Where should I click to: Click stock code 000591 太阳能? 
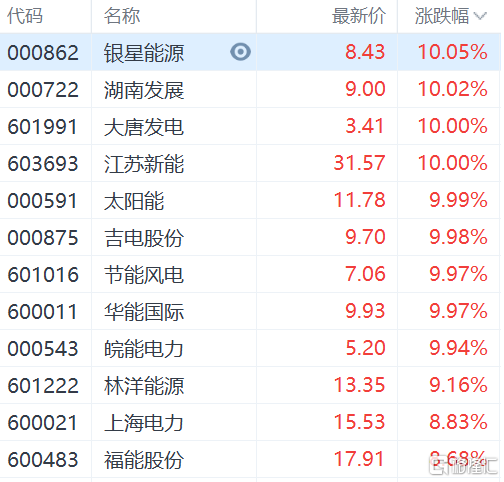coord(42,201)
